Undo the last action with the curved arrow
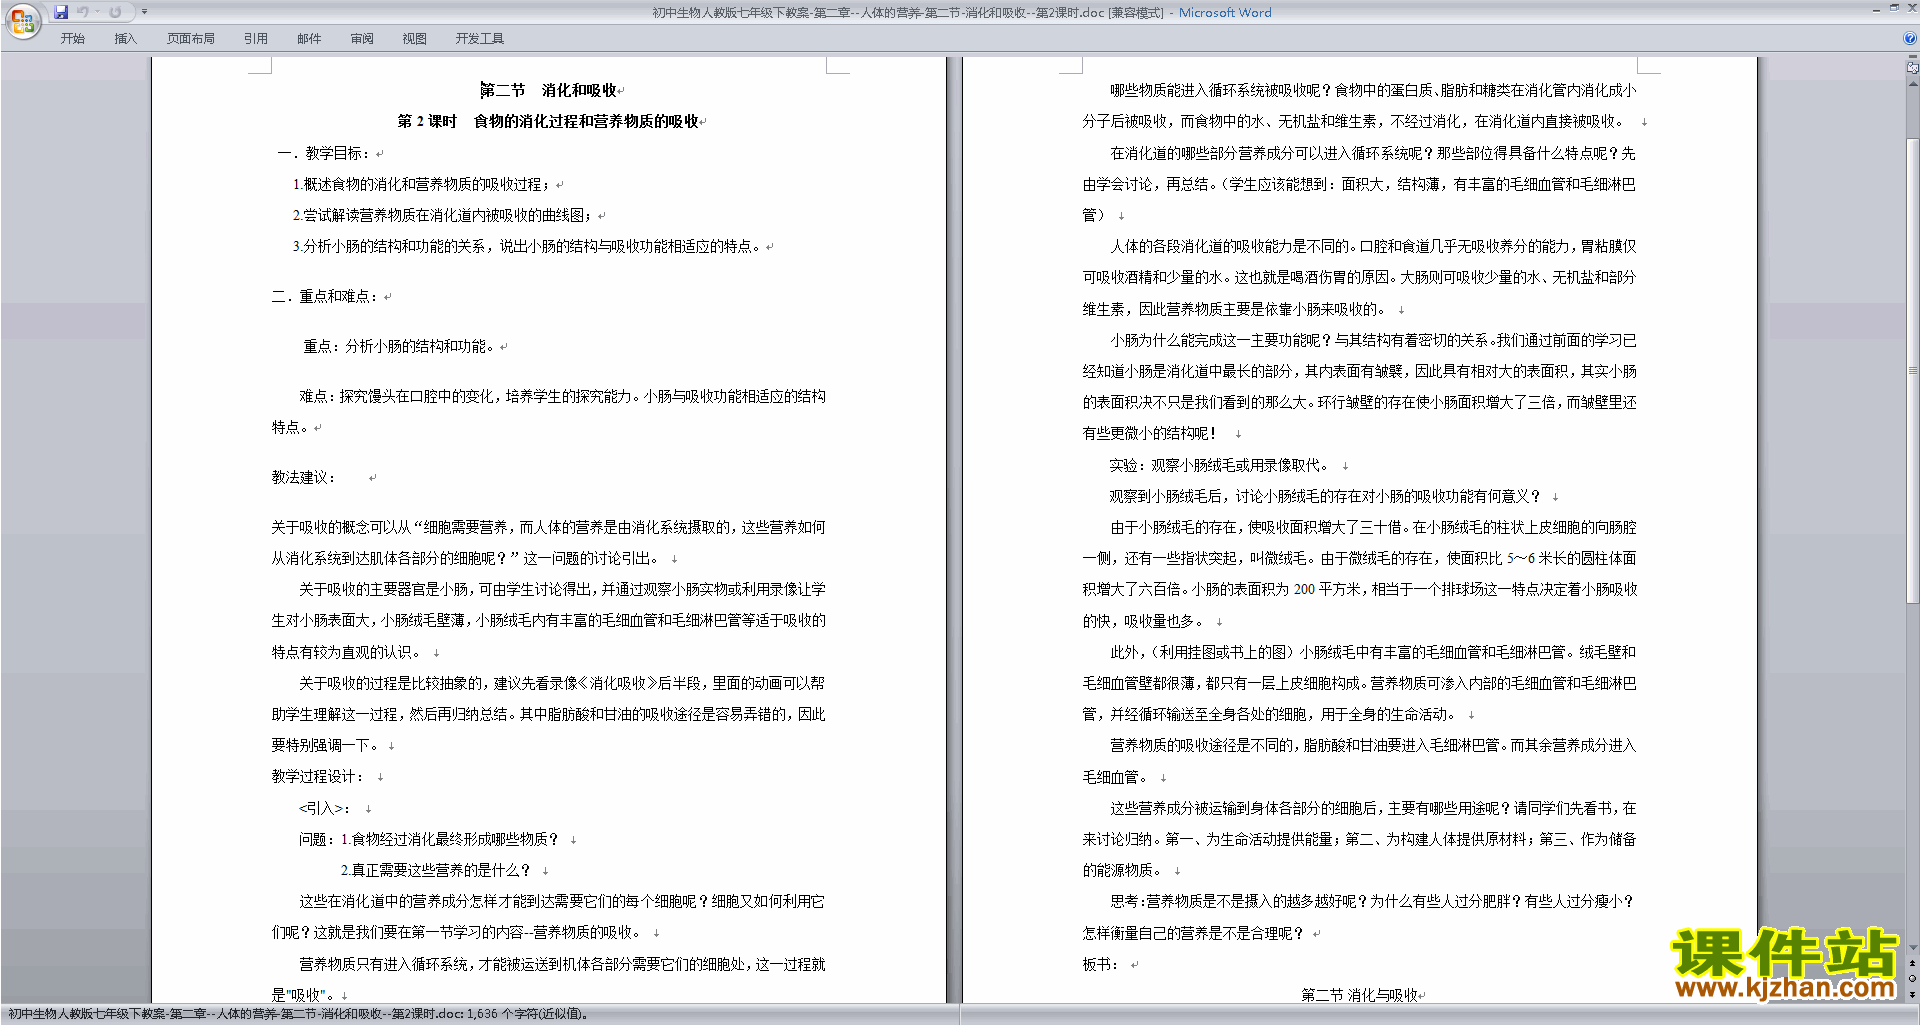 [83, 12]
